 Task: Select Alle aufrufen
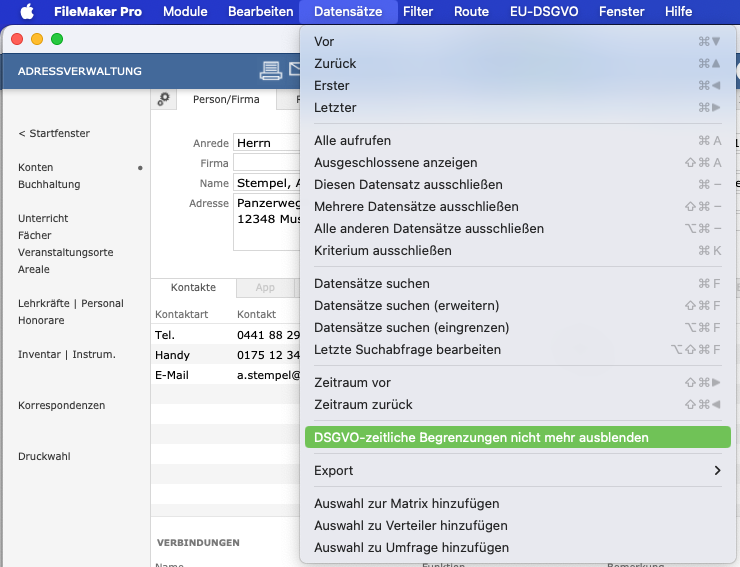click(x=518, y=141)
